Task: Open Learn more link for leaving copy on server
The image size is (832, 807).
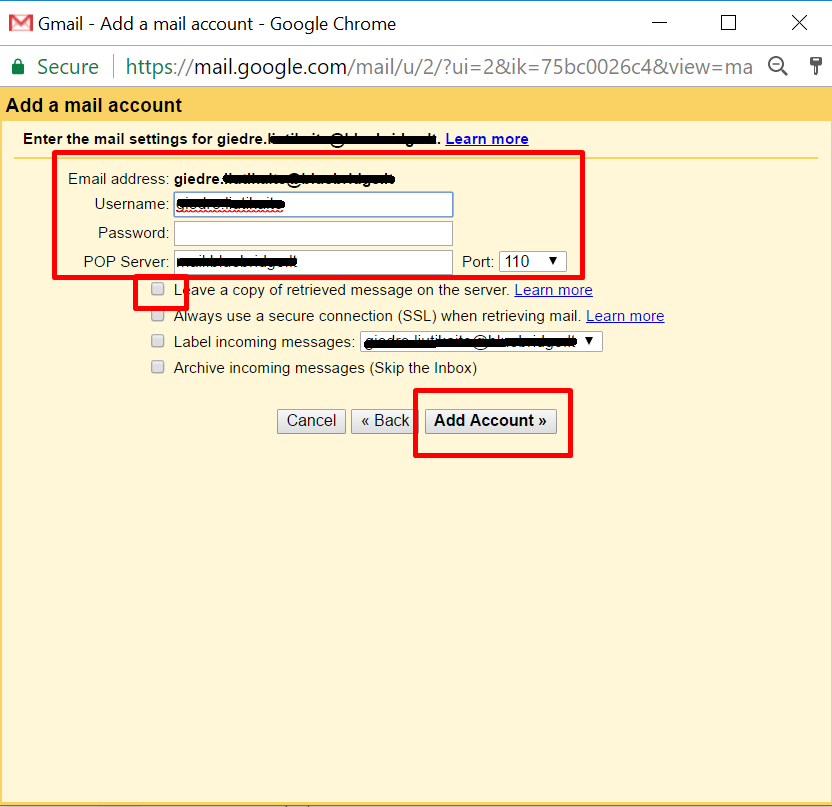Action: (553, 290)
